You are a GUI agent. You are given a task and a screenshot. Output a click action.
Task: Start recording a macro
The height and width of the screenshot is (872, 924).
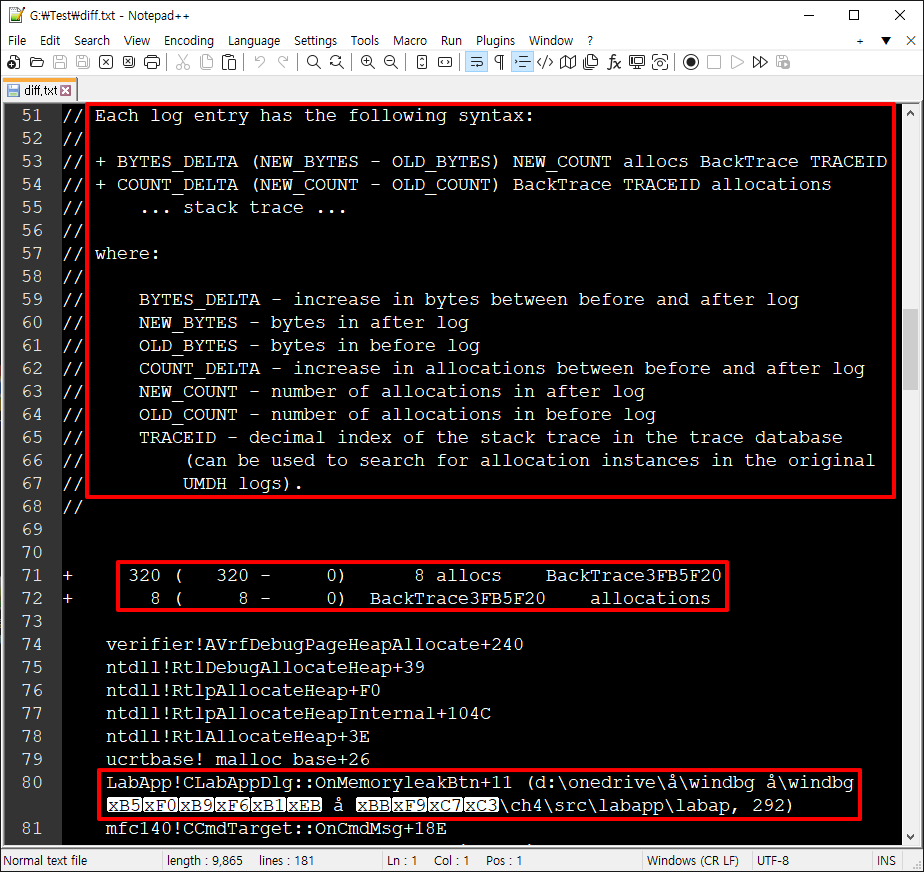click(691, 62)
